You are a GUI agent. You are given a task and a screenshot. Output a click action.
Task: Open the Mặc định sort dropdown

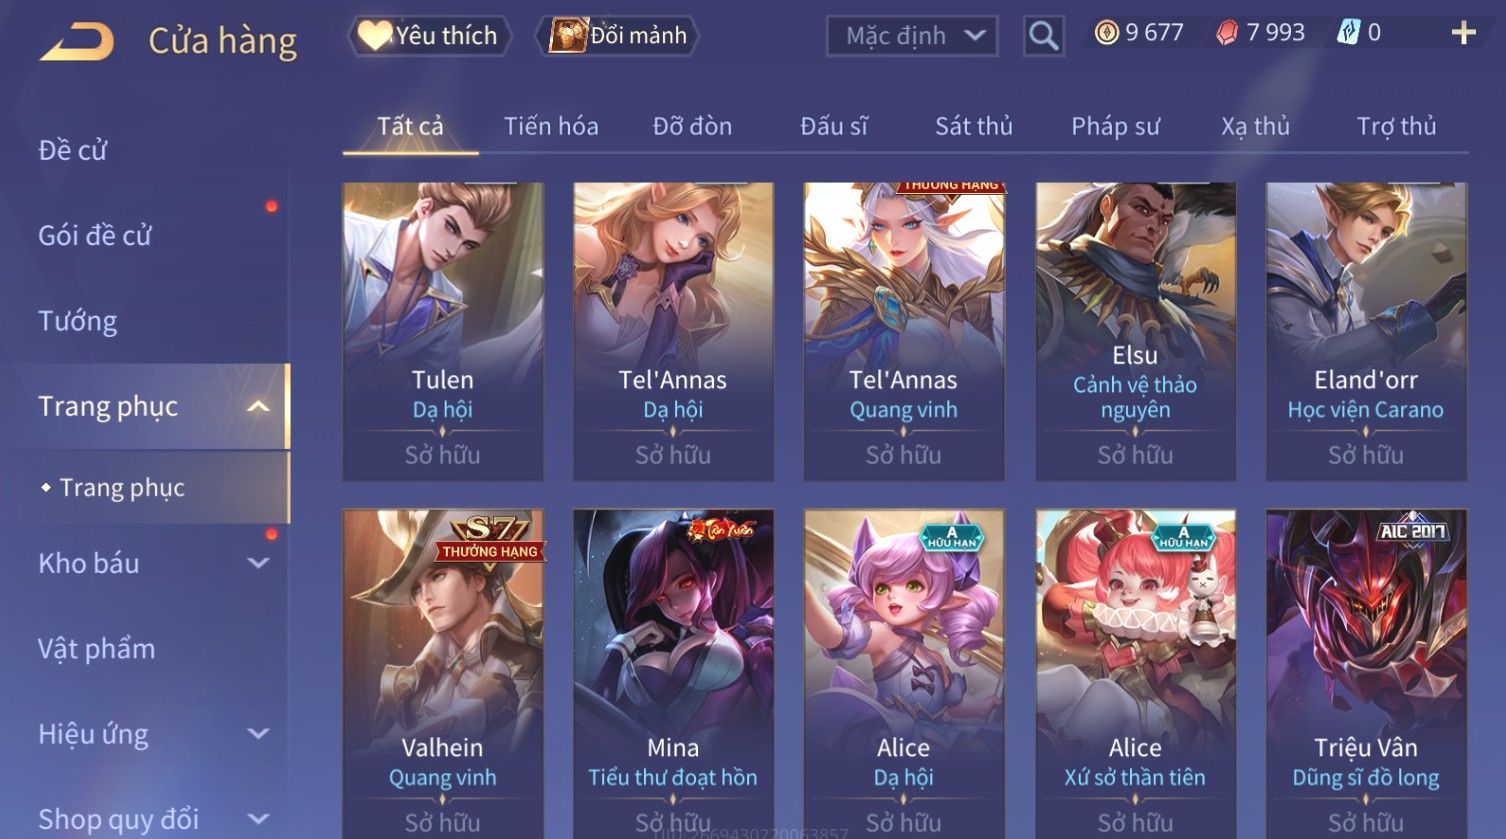[x=912, y=36]
